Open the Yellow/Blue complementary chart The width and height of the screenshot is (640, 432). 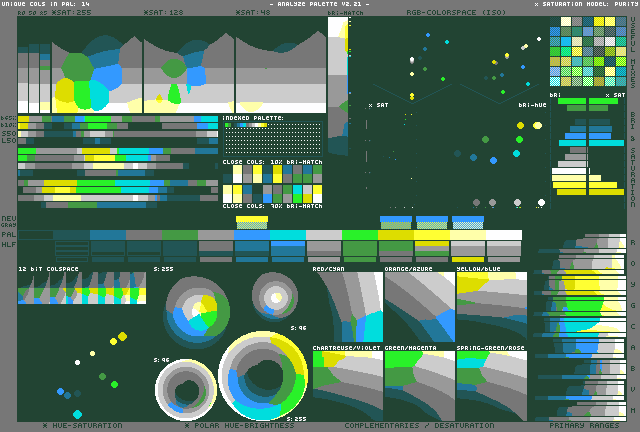tap(491, 308)
